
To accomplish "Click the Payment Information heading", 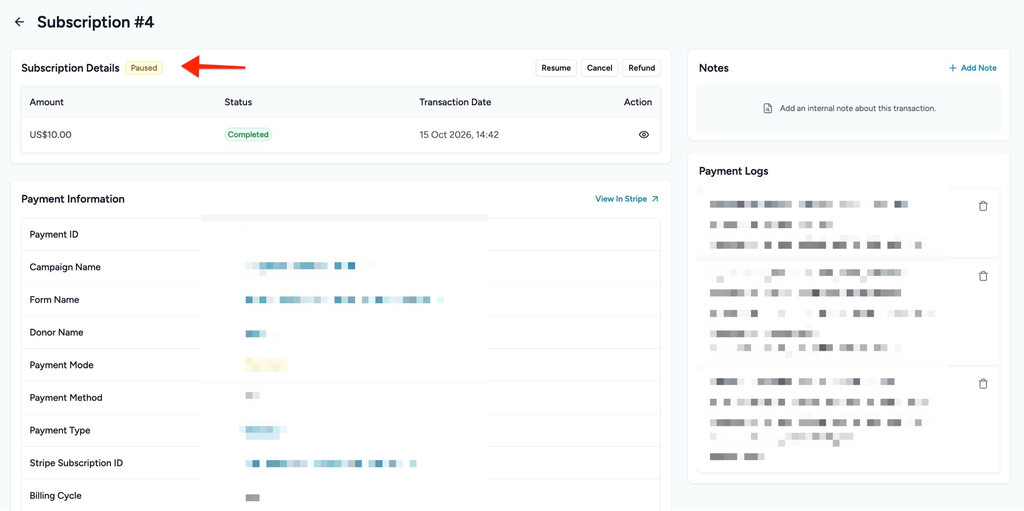I will click(73, 199).
